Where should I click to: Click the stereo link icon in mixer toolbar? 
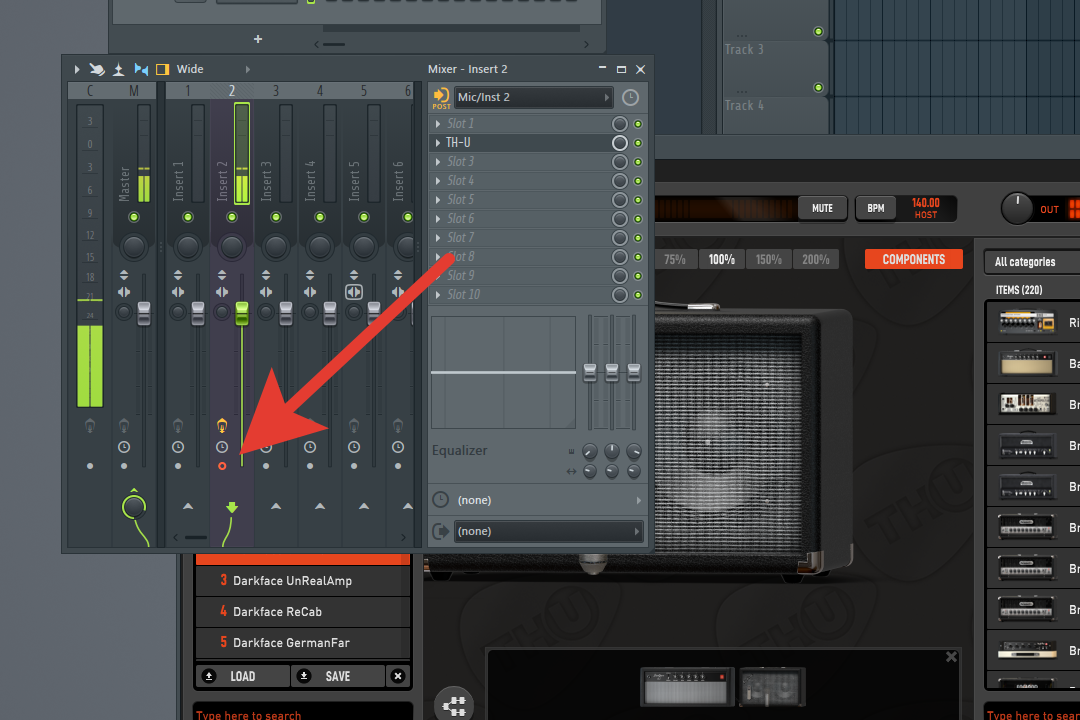pyautogui.click(x=141, y=69)
